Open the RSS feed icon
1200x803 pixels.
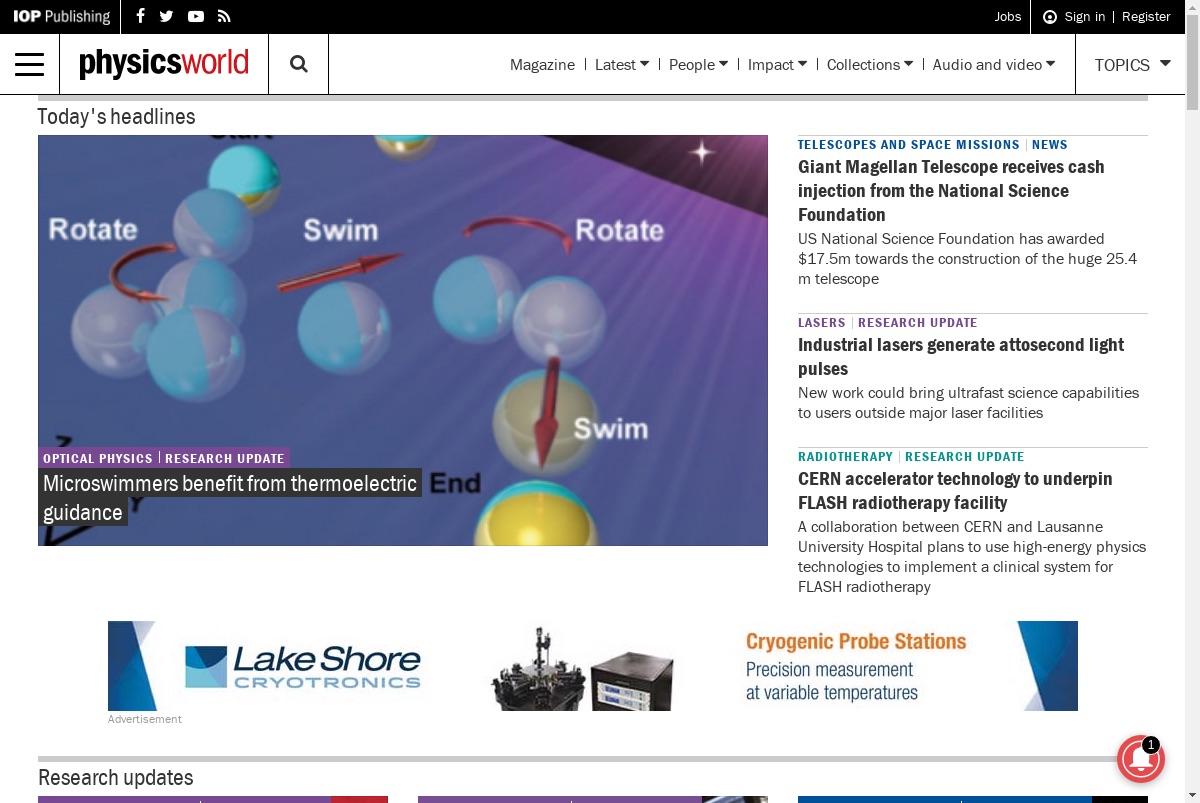click(x=224, y=16)
